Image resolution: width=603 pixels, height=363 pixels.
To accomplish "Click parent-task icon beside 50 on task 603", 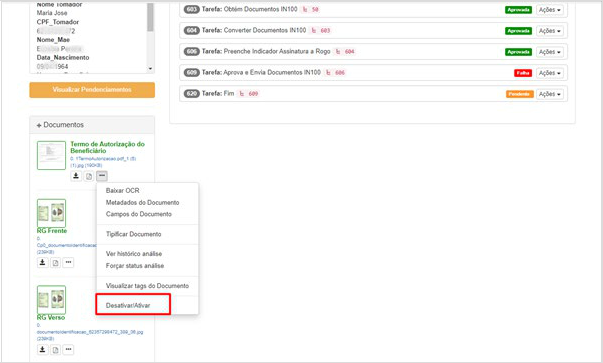I will point(305,9).
